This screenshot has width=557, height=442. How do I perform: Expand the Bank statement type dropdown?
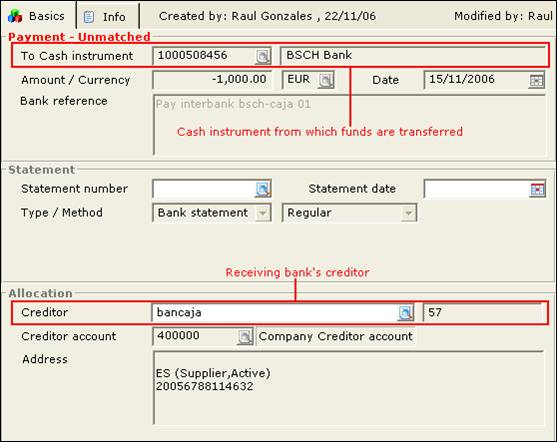[263, 213]
